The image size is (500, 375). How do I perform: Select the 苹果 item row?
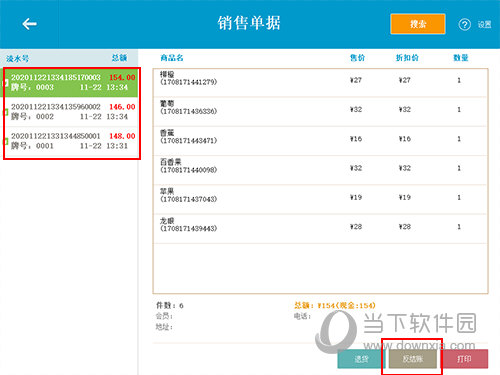pos(320,199)
